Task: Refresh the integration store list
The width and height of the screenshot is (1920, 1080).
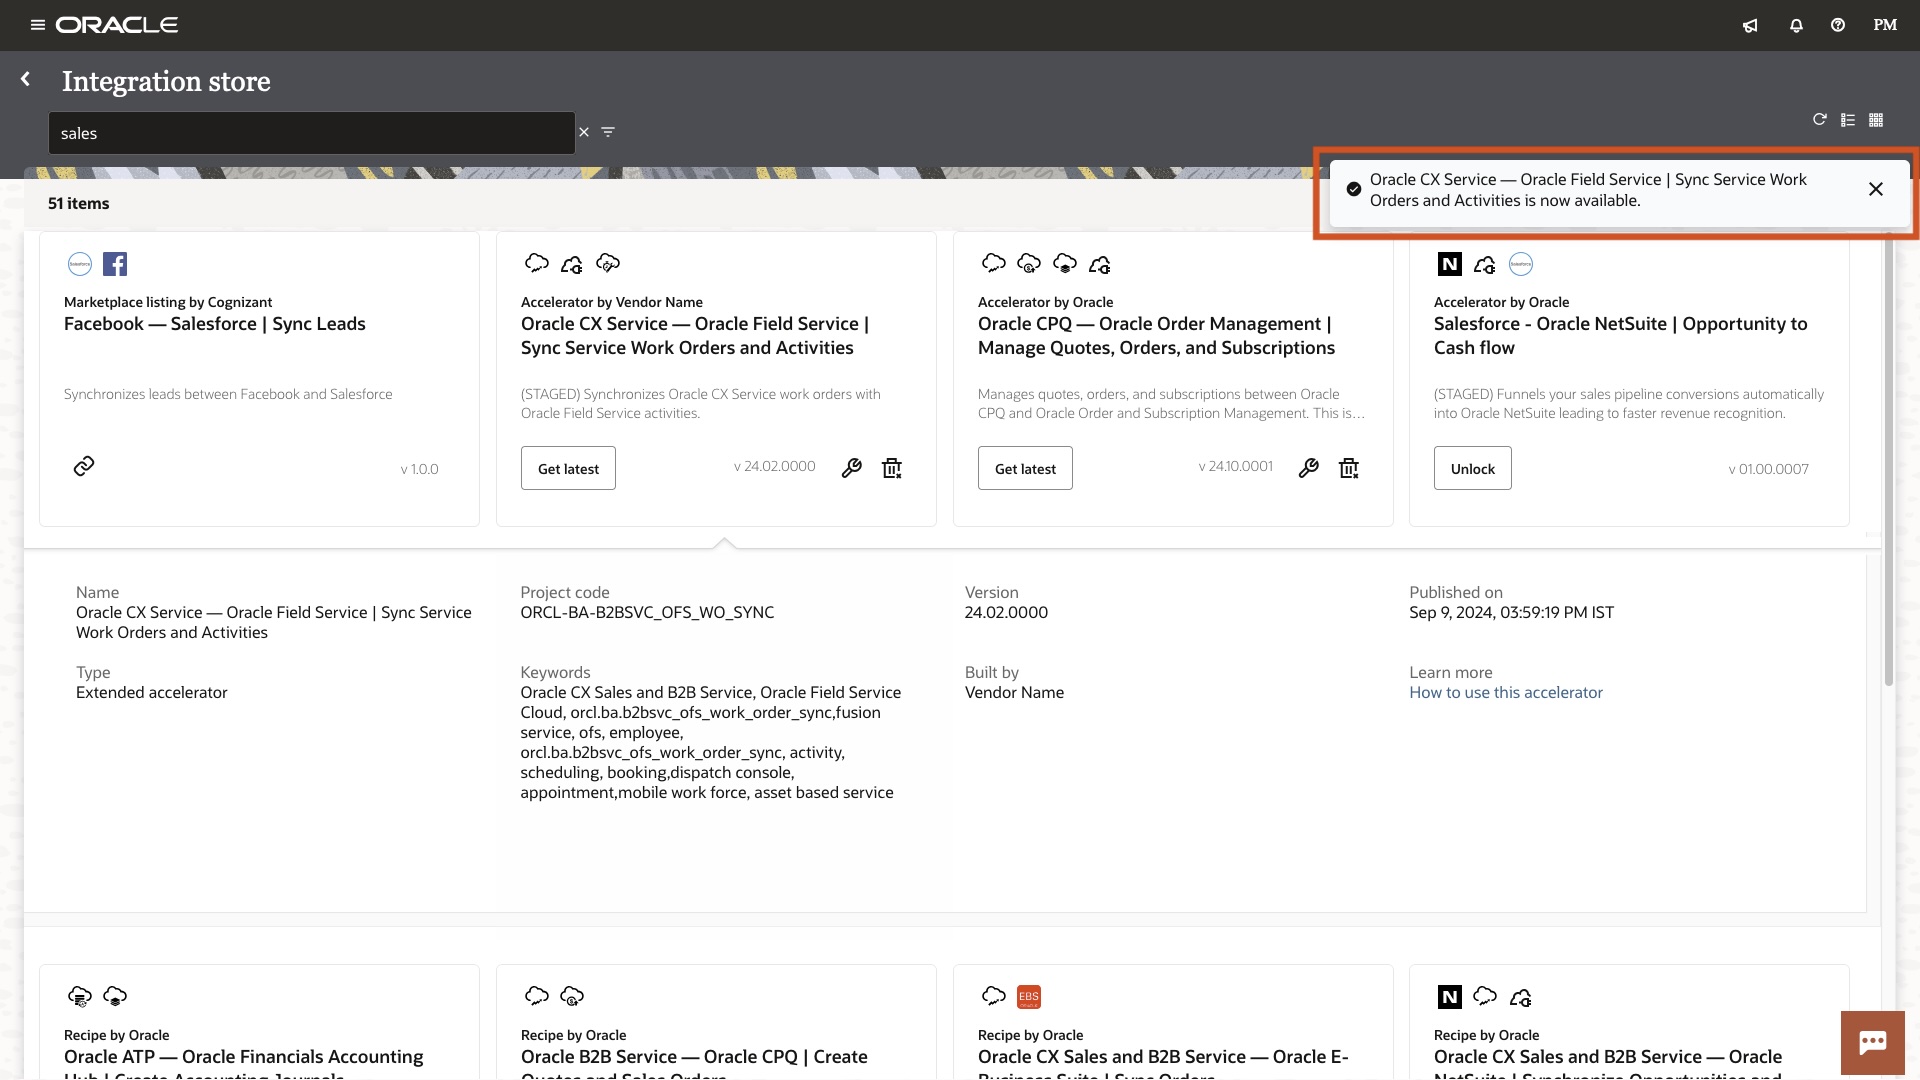Action: point(1820,120)
